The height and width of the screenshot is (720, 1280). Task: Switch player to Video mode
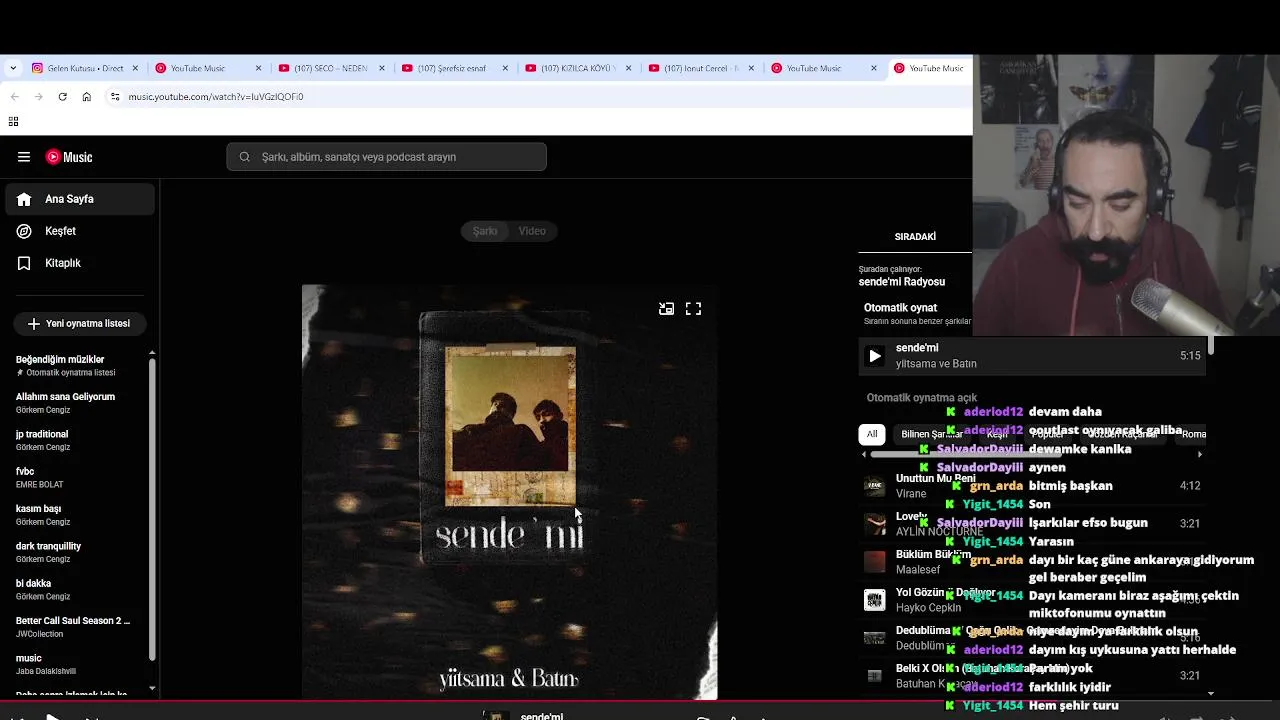[532, 231]
